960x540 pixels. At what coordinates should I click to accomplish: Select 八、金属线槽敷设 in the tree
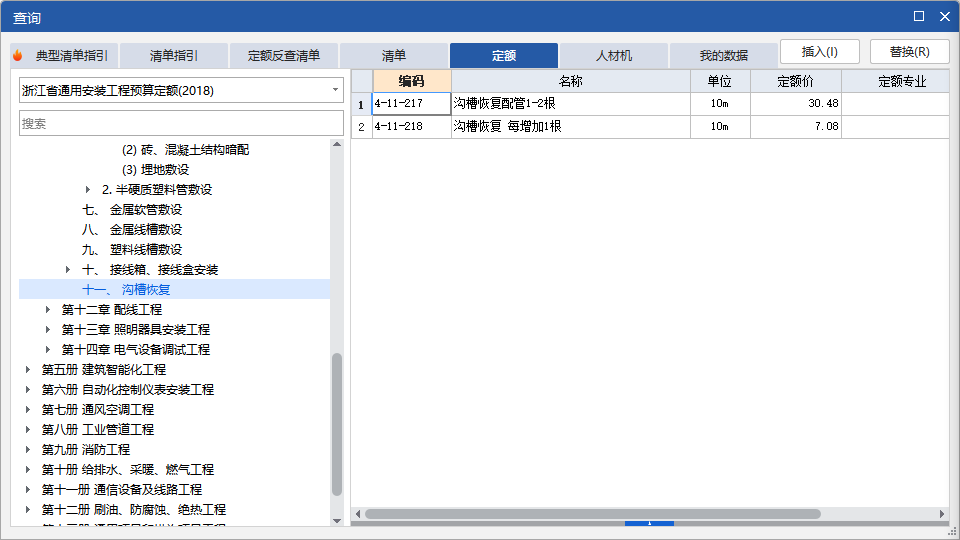(132, 230)
